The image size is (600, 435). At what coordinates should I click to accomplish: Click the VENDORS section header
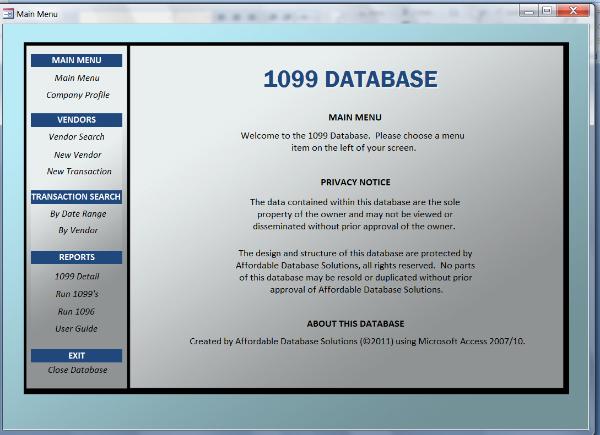(77, 120)
